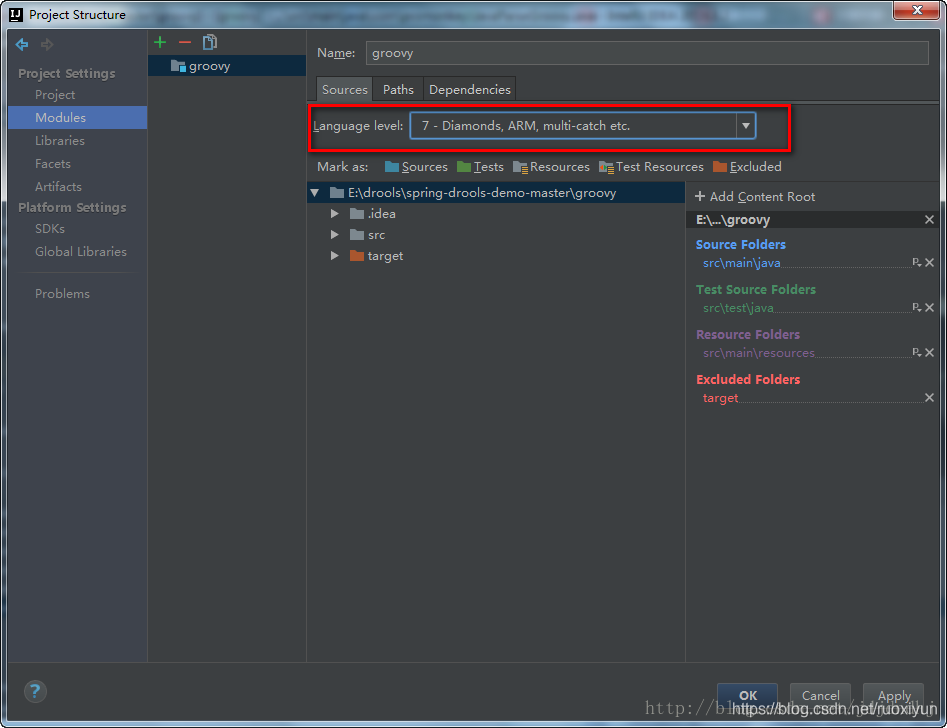Select the groovy module in the list

click(227, 66)
